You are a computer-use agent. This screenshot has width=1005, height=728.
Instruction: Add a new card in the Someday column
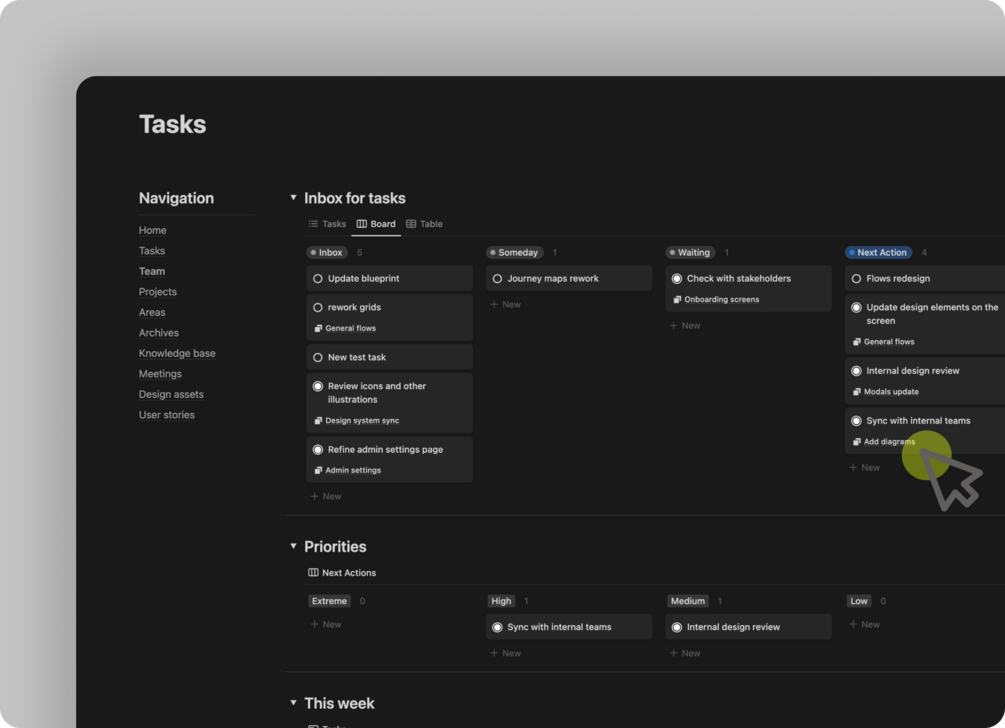pos(505,304)
